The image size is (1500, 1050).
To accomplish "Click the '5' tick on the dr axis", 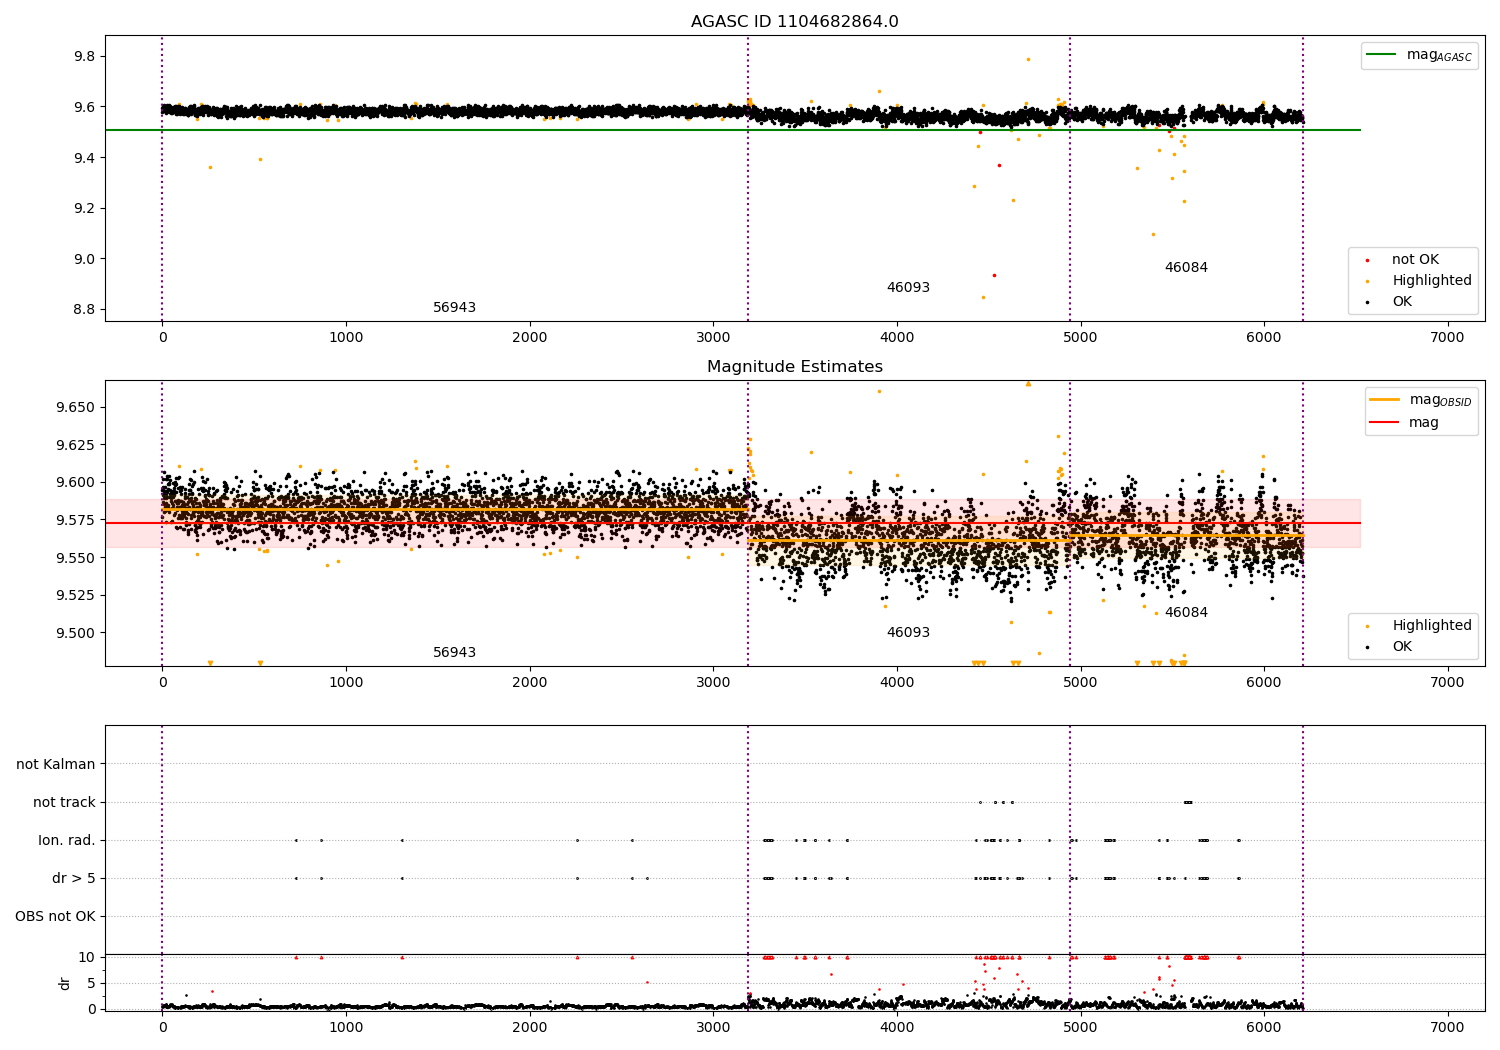I will pyautogui.click(x=92, y=984).
